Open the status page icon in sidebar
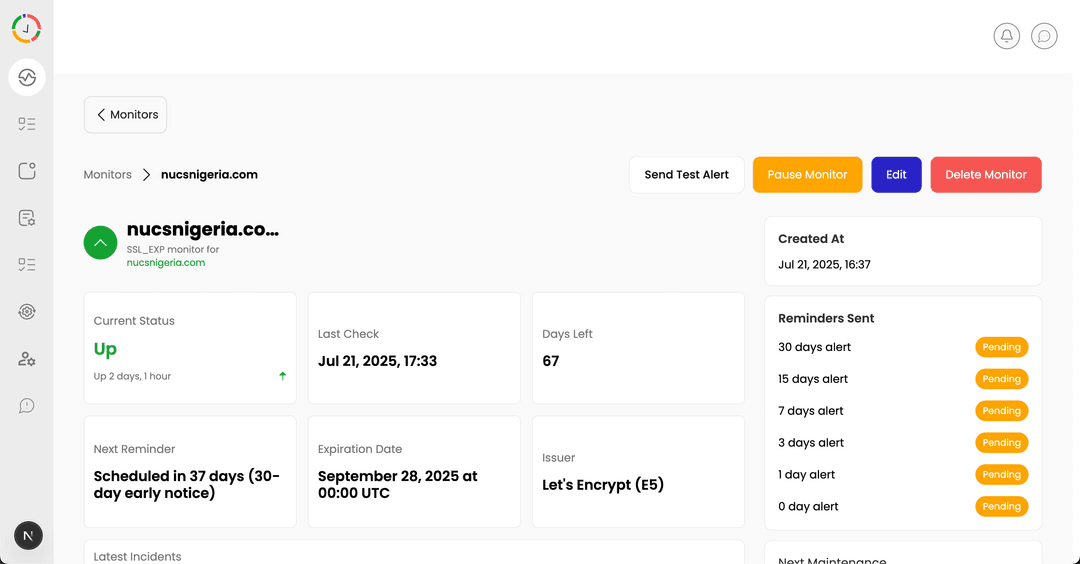Screen dimensions: 1080x564 [x=27, y=171]
